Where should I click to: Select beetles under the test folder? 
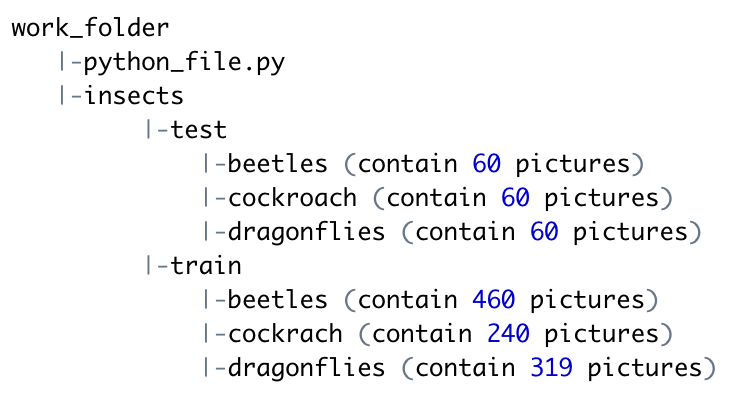coord(278,164)
